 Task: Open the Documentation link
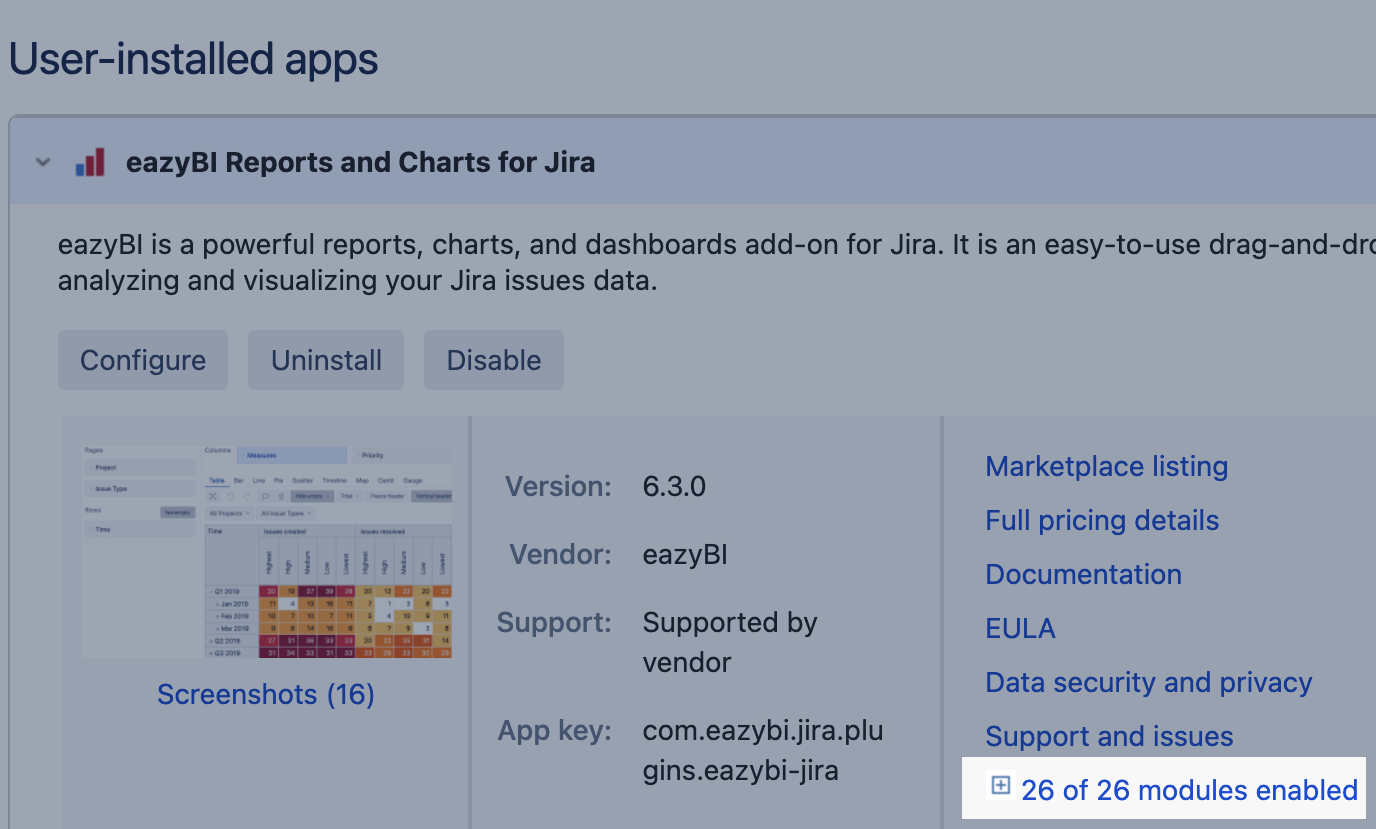click(1083, 575)
